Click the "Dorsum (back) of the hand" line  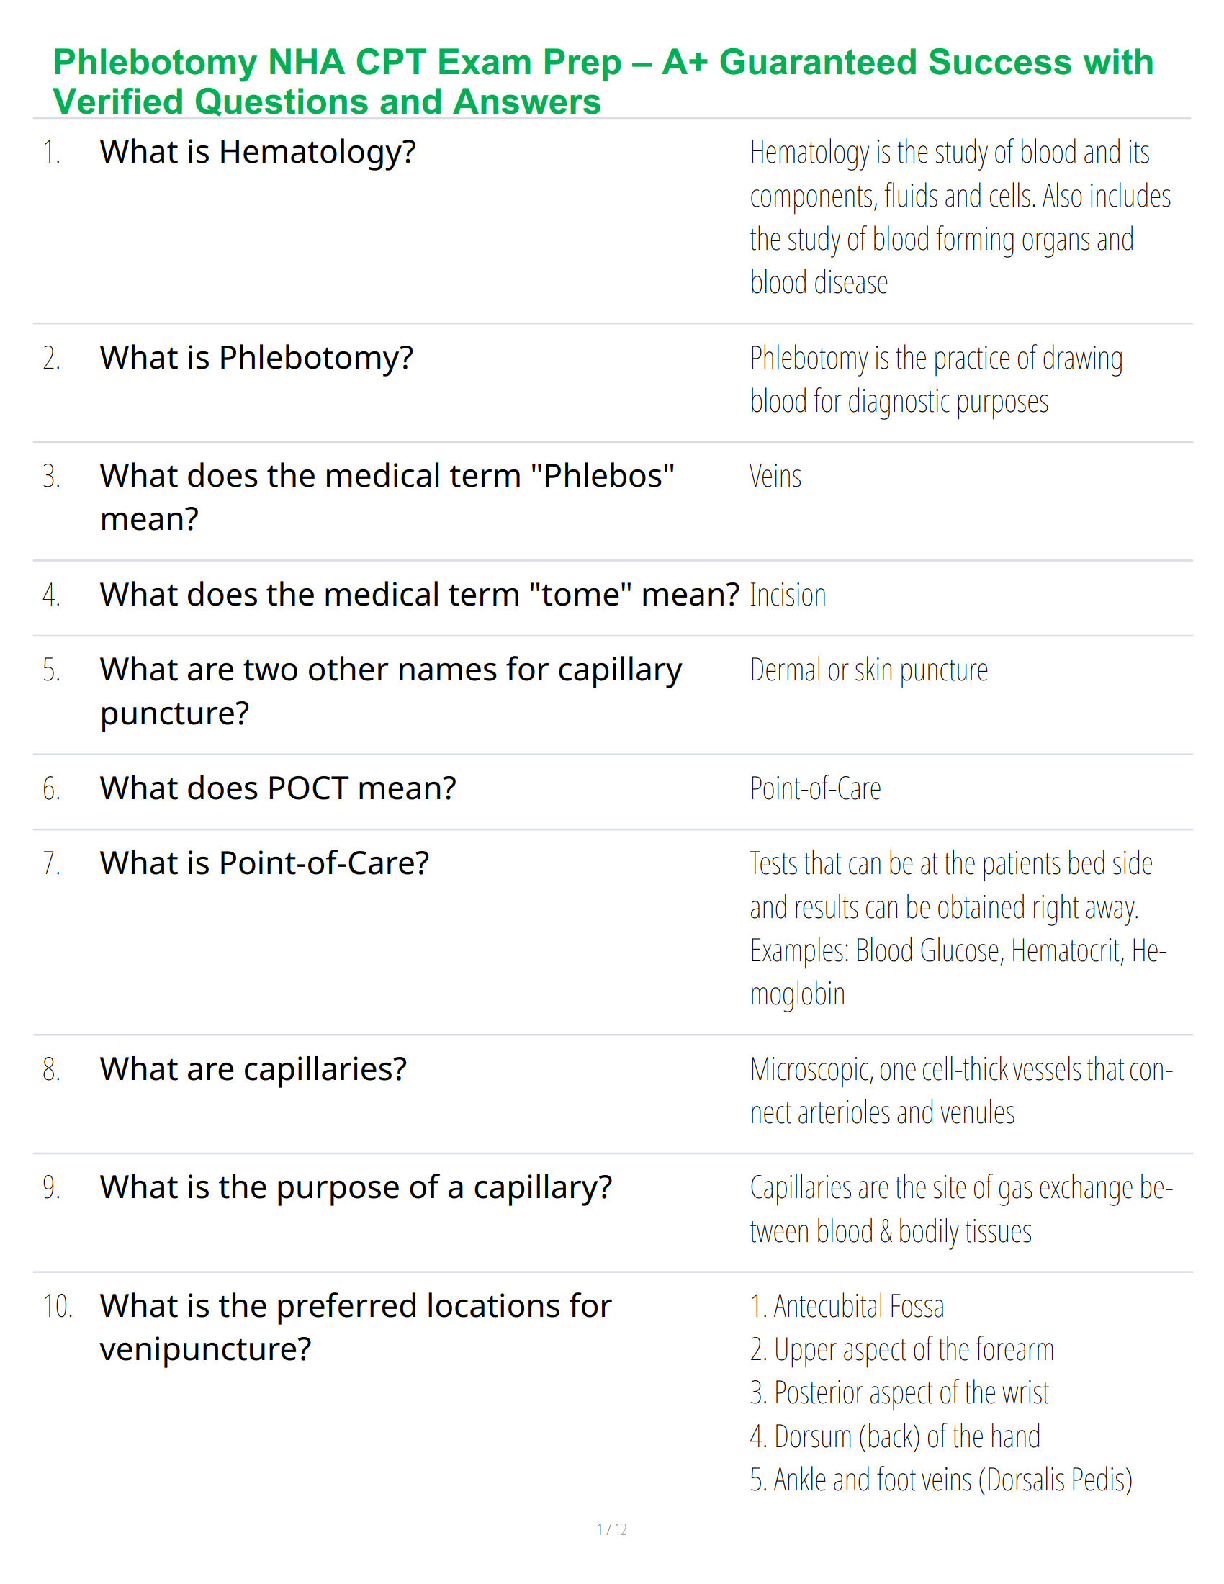pos(895,1437)
